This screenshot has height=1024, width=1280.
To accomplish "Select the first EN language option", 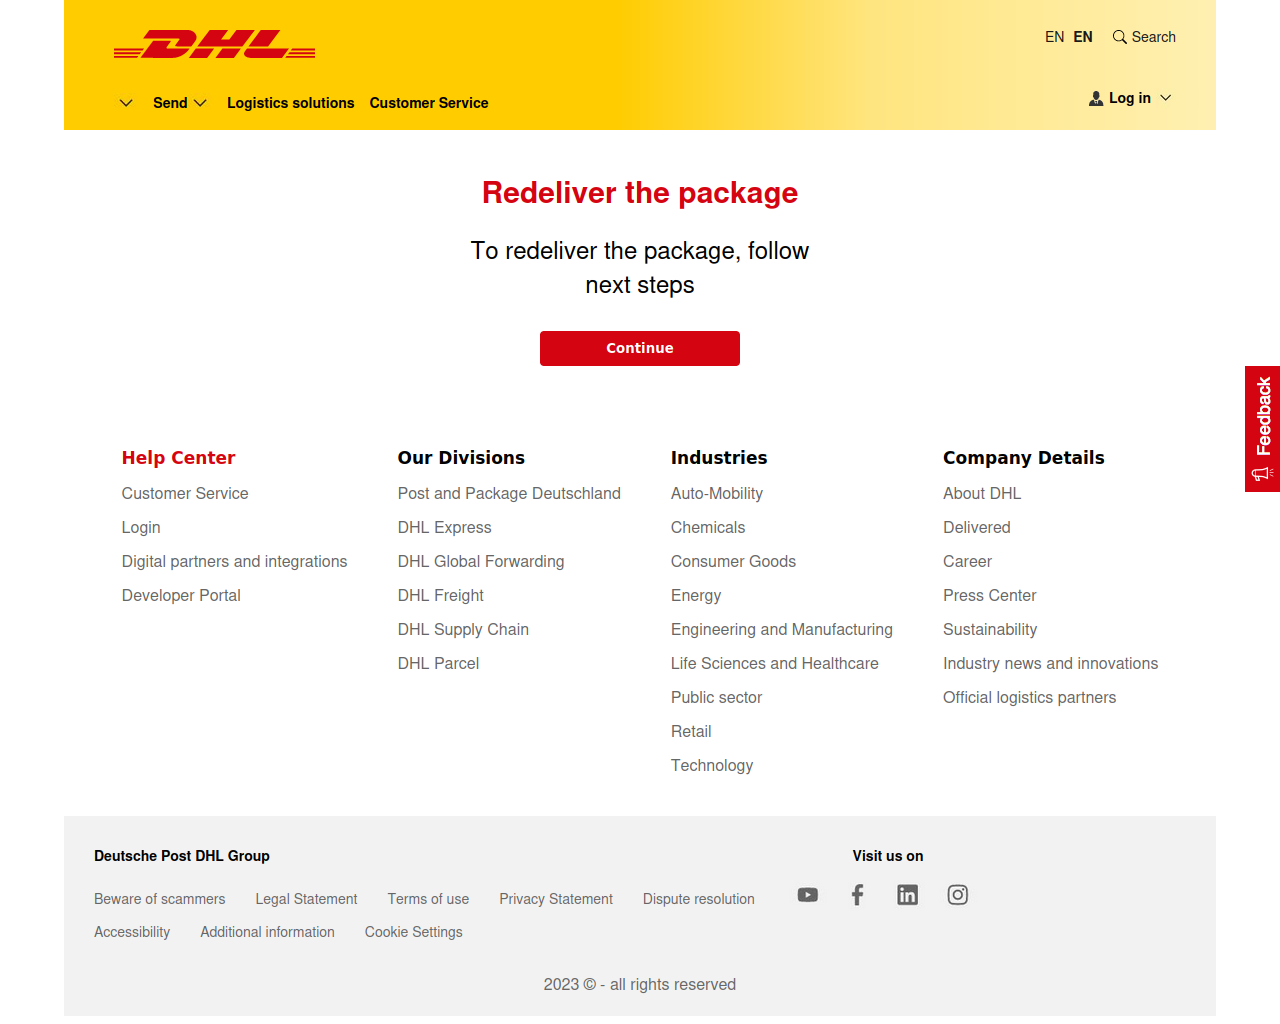I will point(1054,37).
